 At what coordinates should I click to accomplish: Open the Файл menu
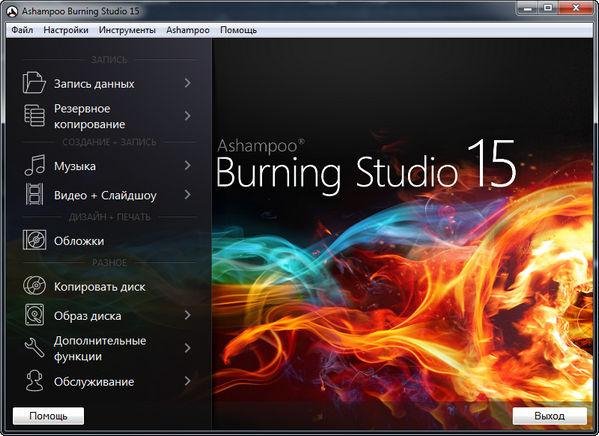22,30
